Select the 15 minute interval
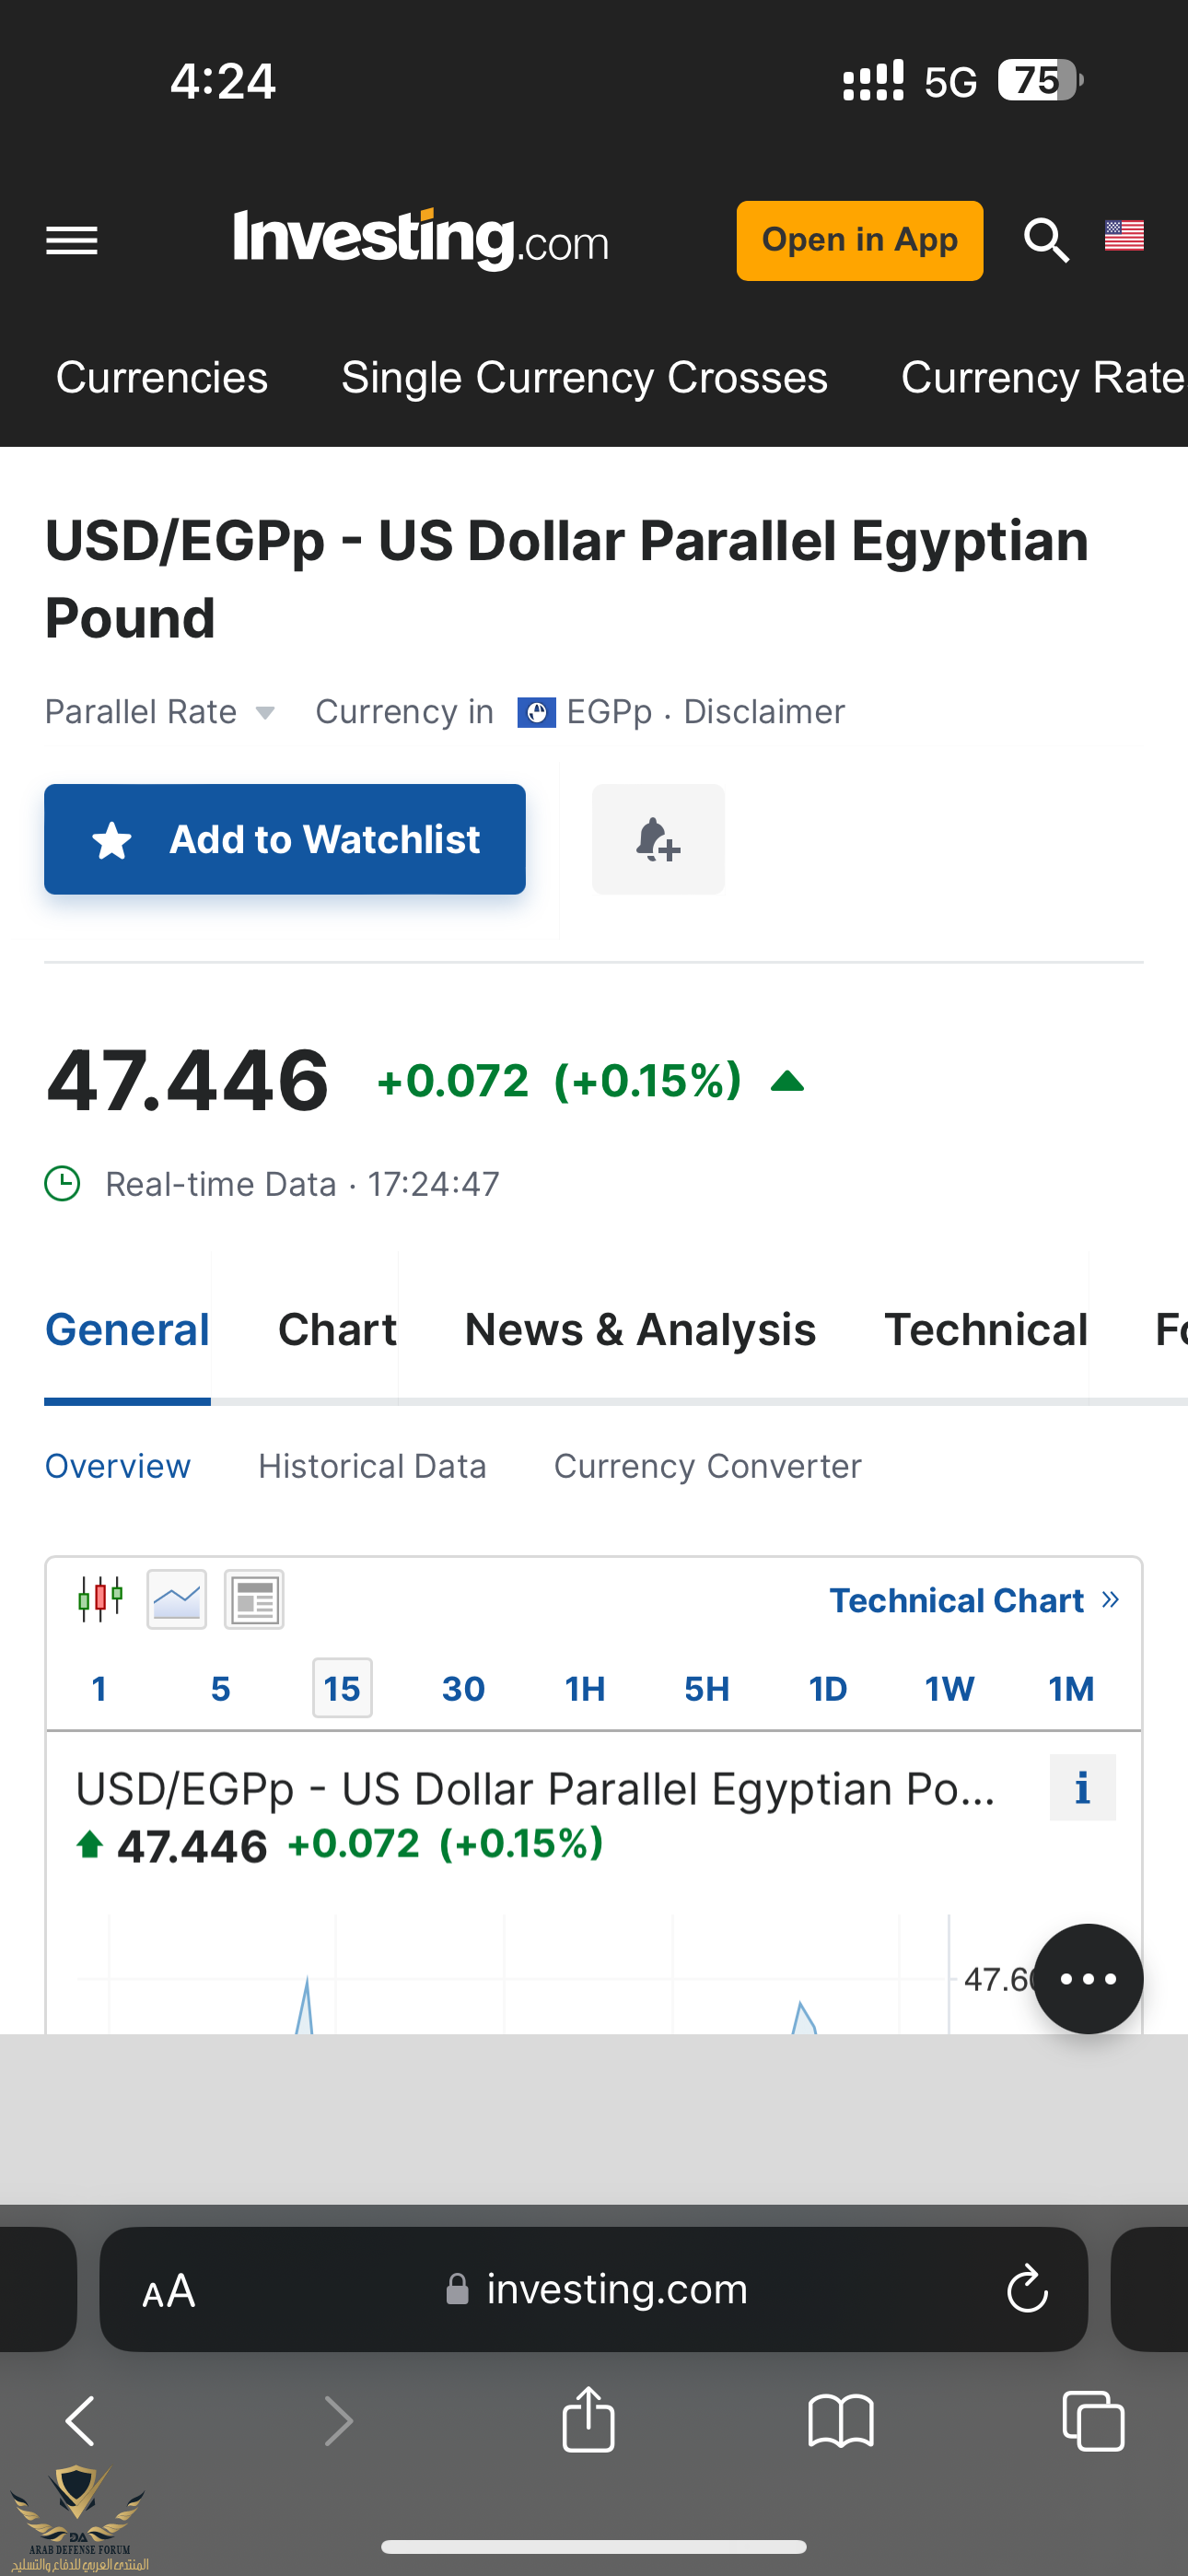This screenshot has height=2576, width=1188. tap(342, 1688)
